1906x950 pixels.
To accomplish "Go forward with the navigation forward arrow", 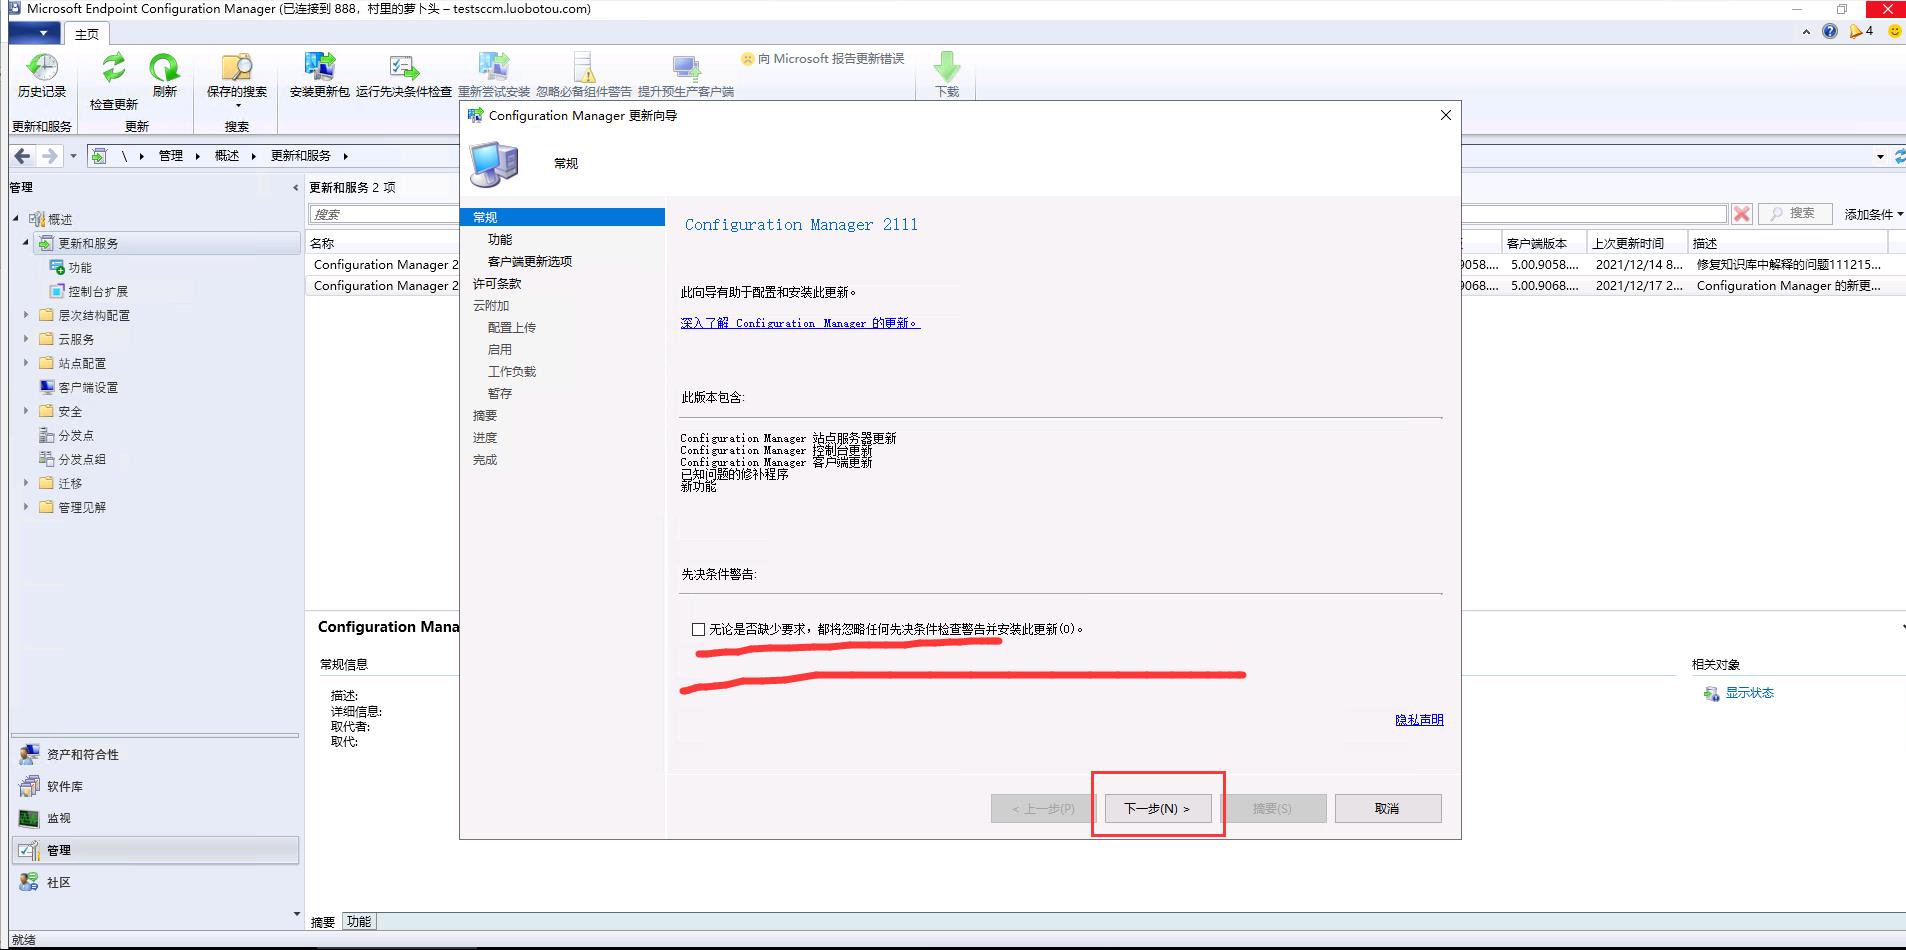I will pyautogui.click(x=50, y=156).
